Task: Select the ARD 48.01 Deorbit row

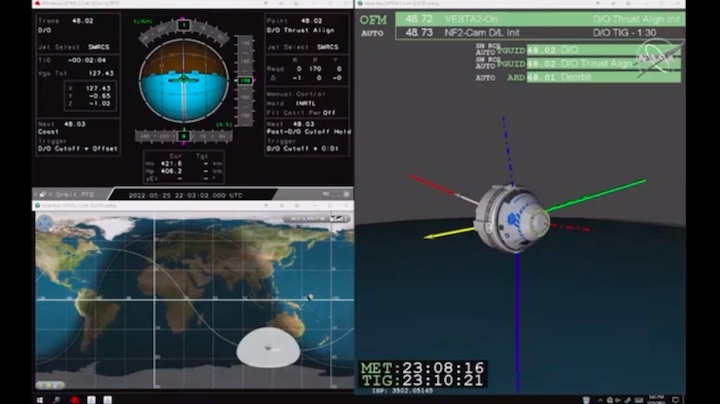Action: [603, 77]
